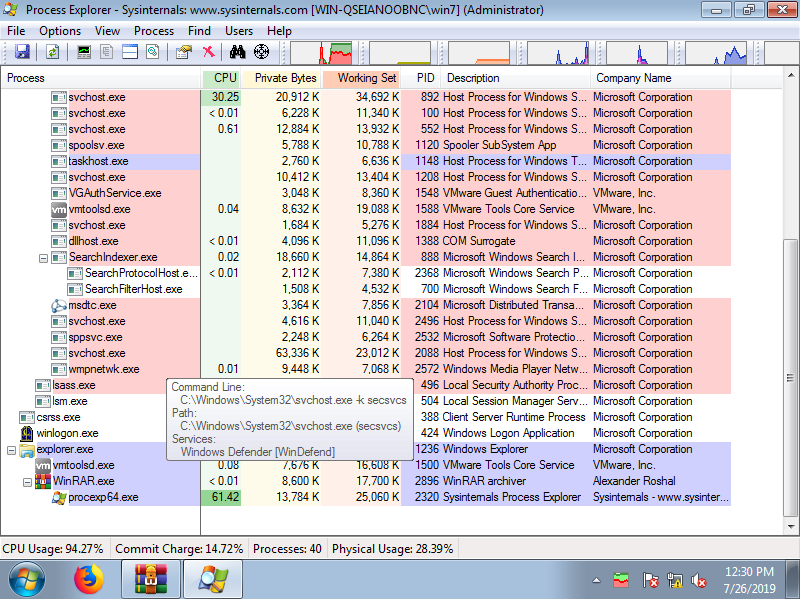
Task: Open the Users menu
Action: coord(239,31)
